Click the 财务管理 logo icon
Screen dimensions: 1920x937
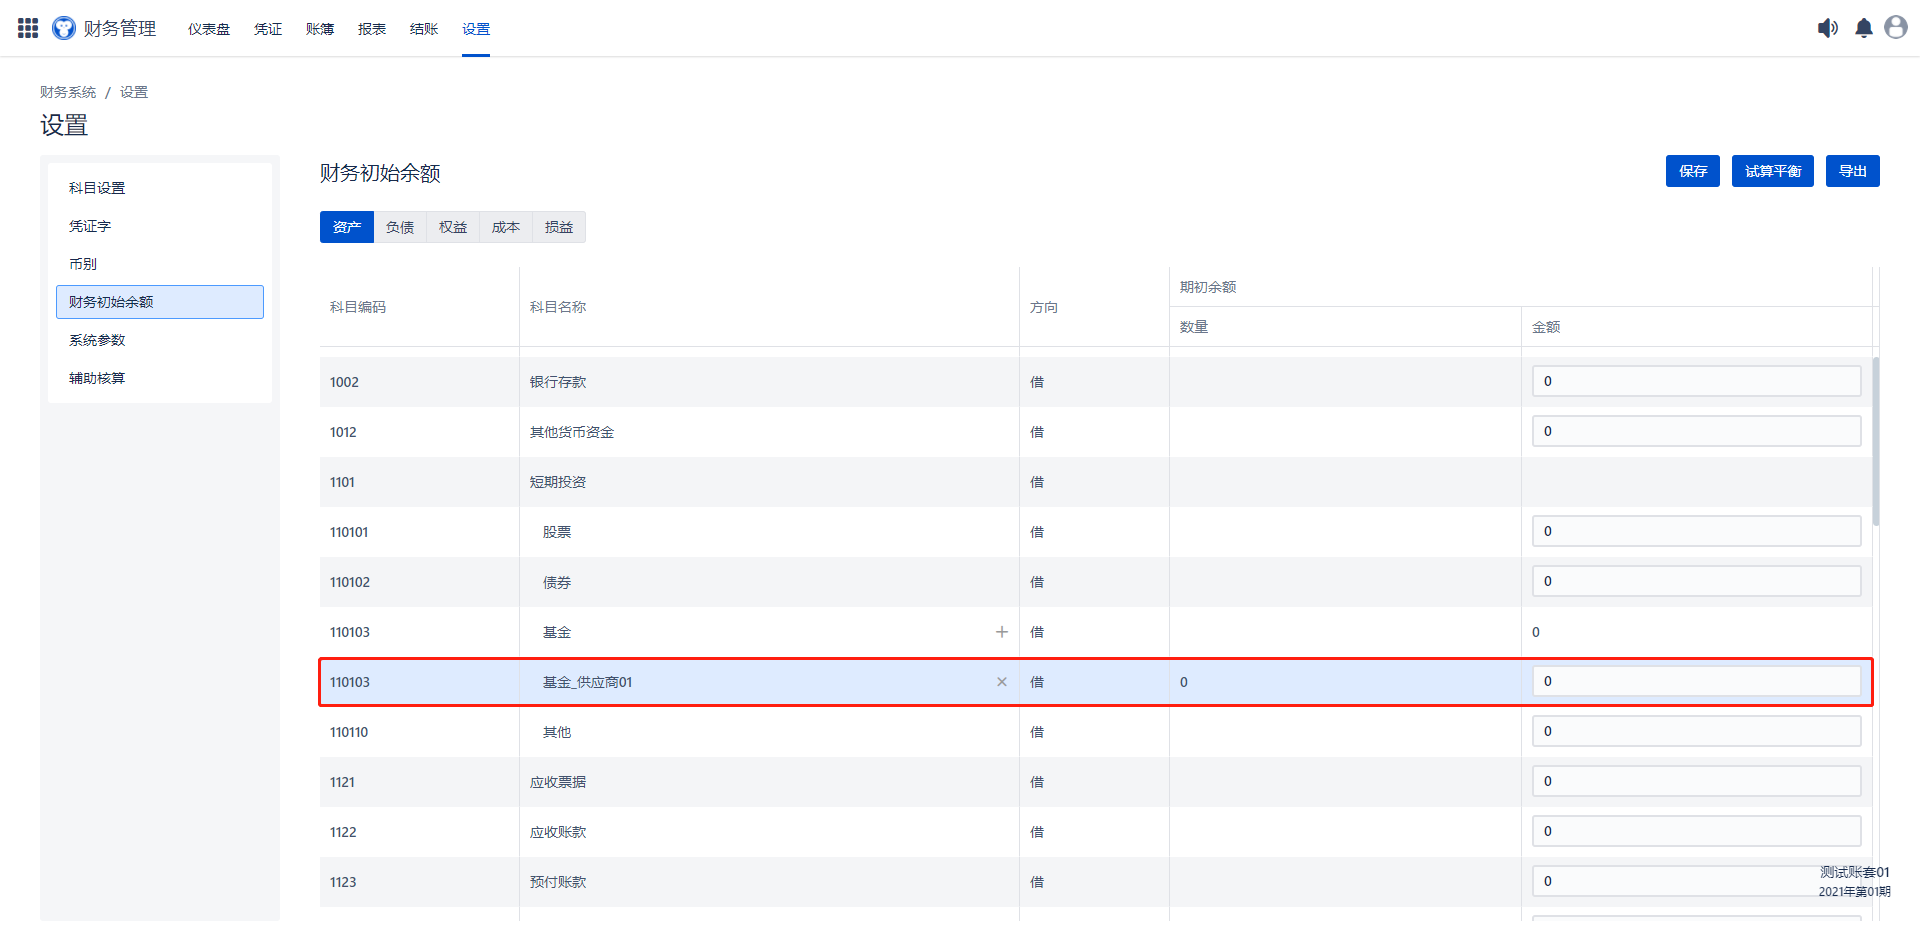64,28
